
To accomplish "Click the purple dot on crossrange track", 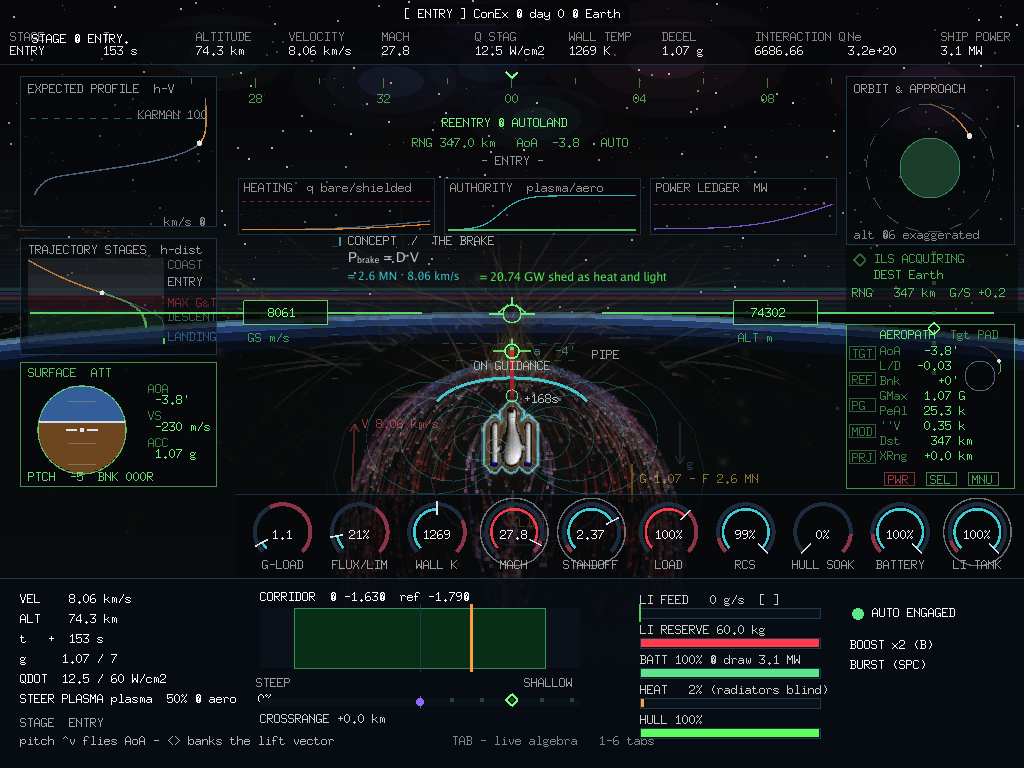I will [420, 701].
